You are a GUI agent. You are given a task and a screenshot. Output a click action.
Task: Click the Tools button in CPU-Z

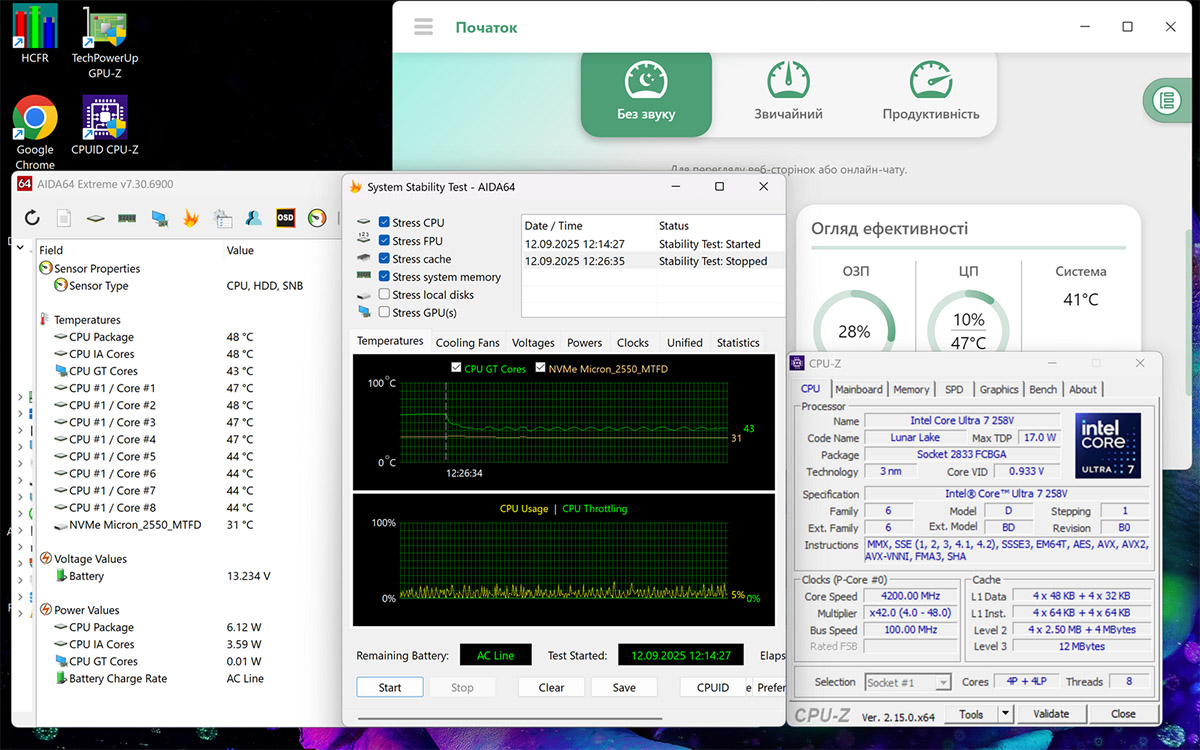pyautogui.click(x=971, y=714)
